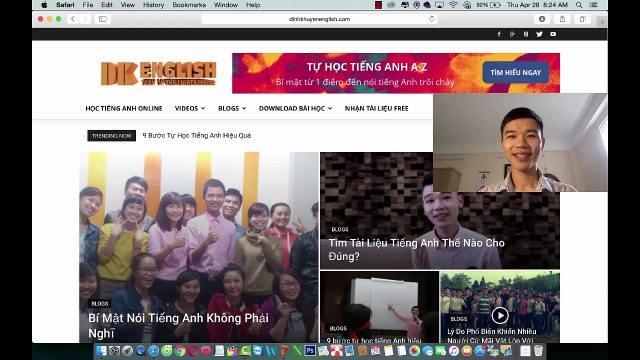Open the View menu

click(128, 5)
